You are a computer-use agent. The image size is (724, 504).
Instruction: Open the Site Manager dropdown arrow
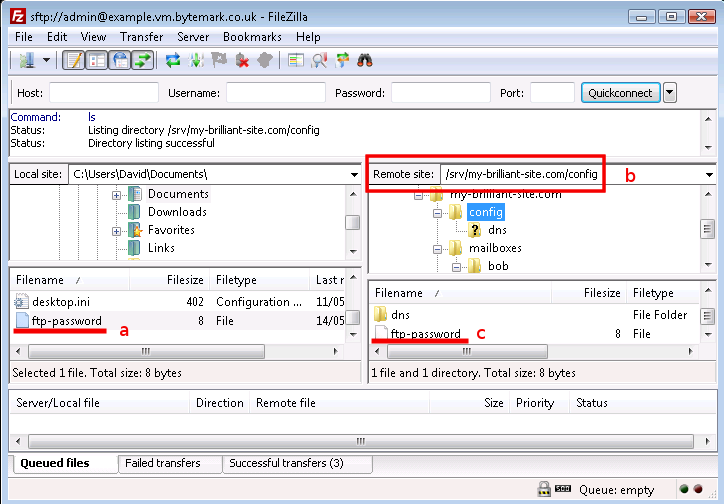[46, 60]
